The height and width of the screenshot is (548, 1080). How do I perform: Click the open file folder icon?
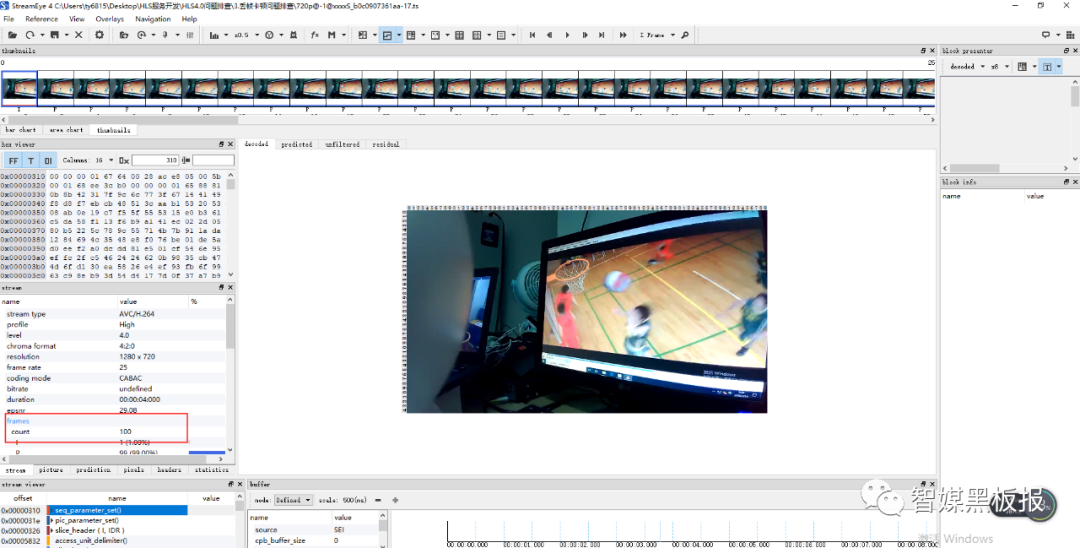point(12,35)
